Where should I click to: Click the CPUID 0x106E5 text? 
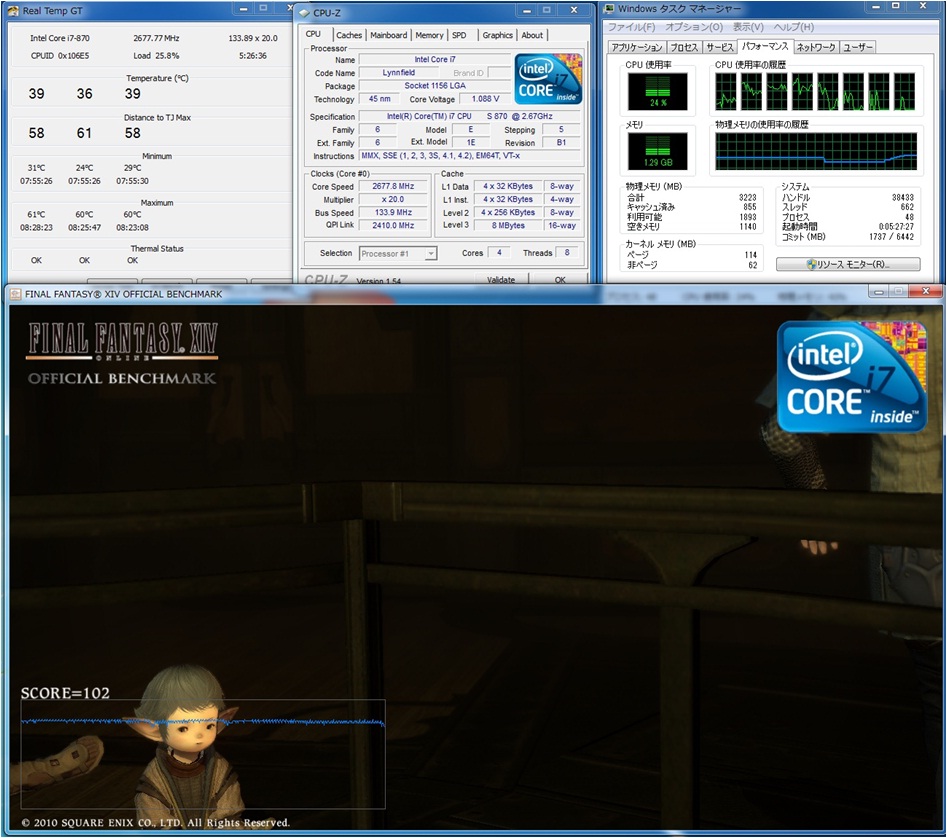pos(60,56)
